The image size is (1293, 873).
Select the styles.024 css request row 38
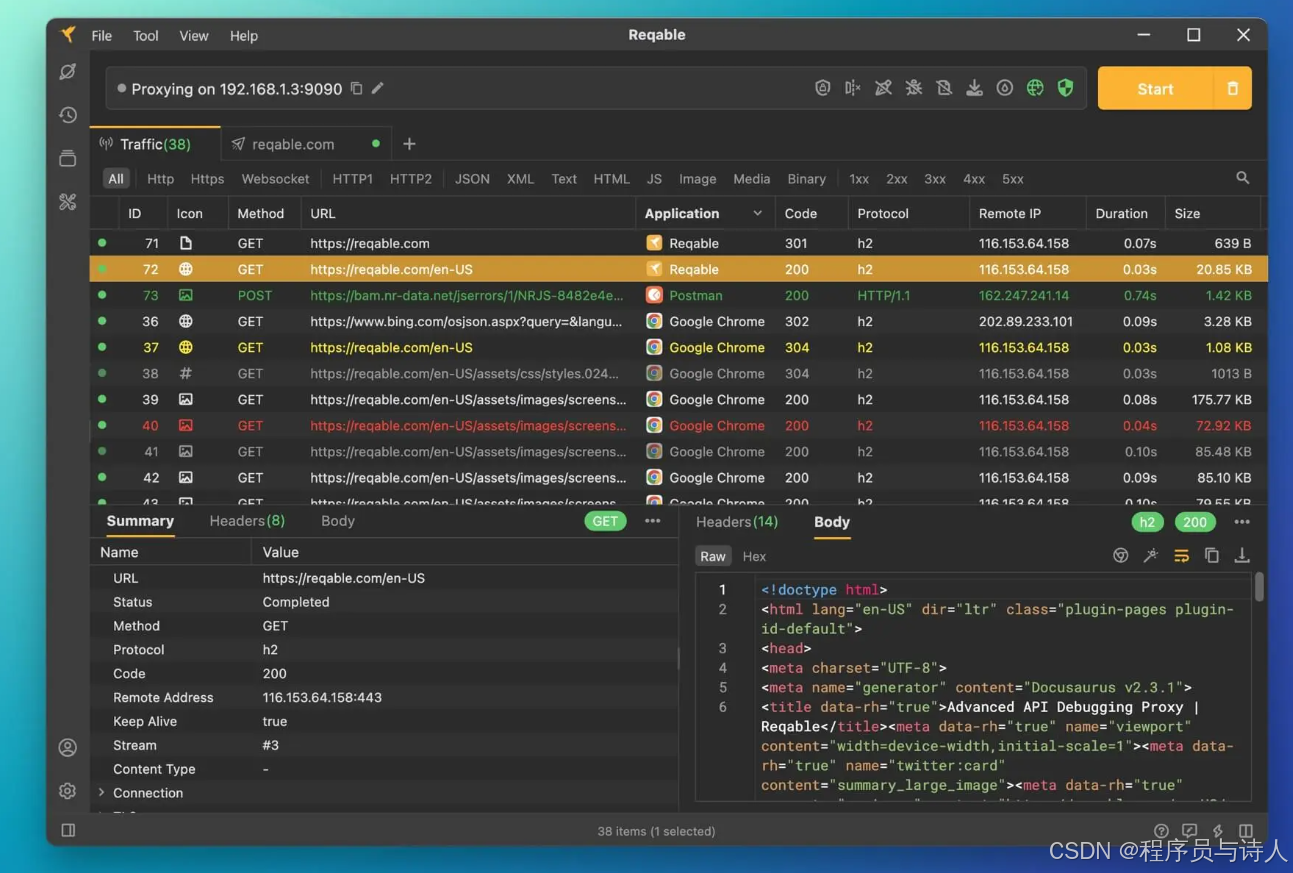678,373
